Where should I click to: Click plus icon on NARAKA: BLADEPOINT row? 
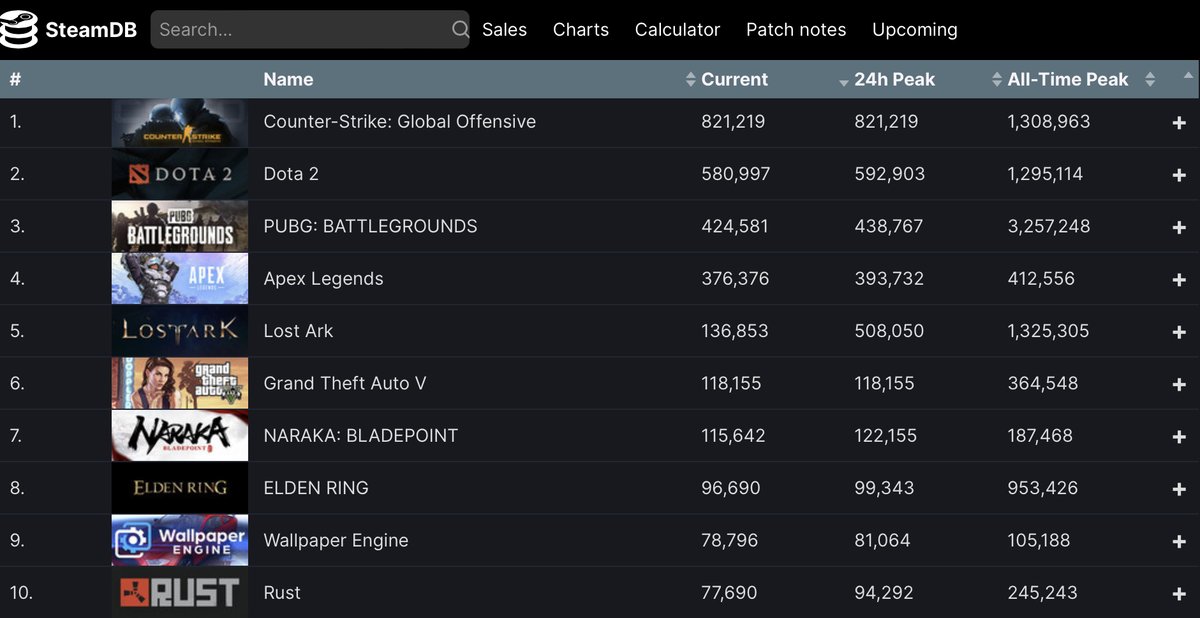coord(1179,437)
